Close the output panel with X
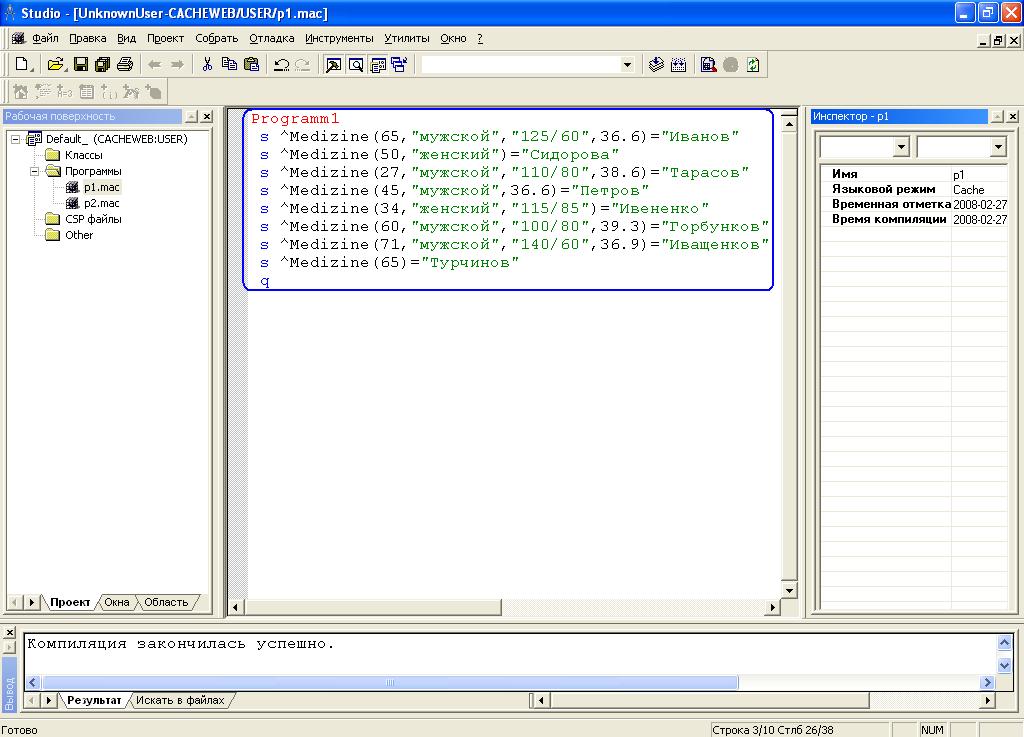The height and width of the screenshot is (737, 1024). 10,633
